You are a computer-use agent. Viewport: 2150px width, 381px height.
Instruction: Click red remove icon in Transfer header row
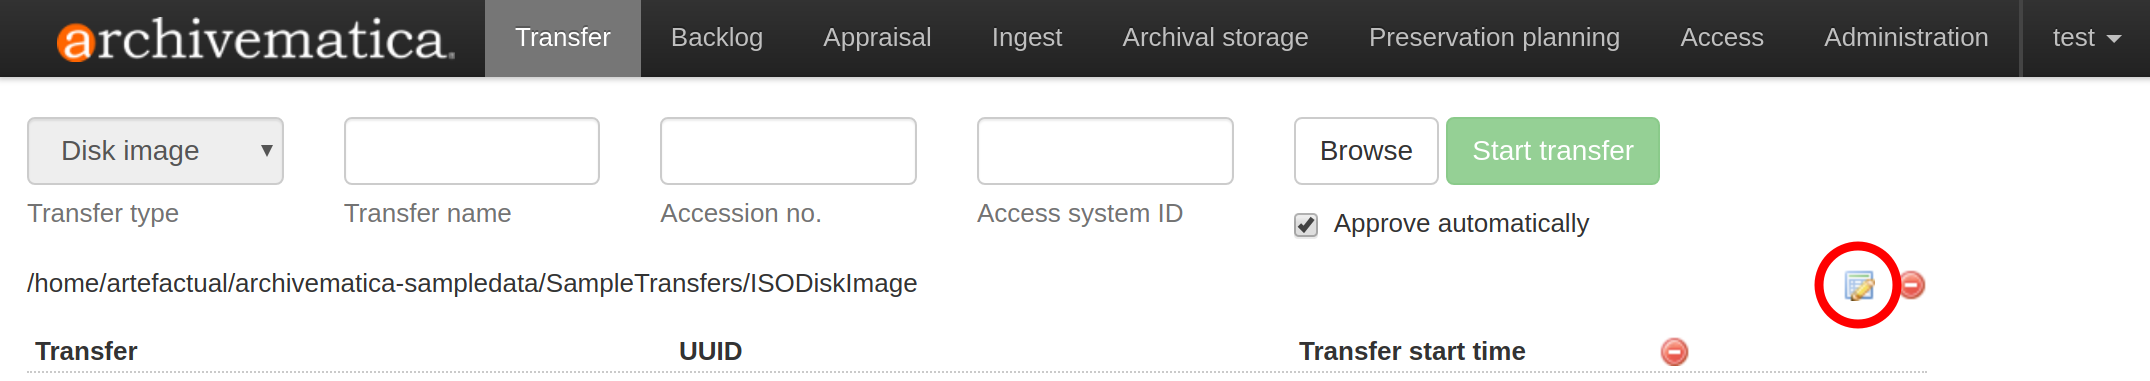tap(1674, 352)
